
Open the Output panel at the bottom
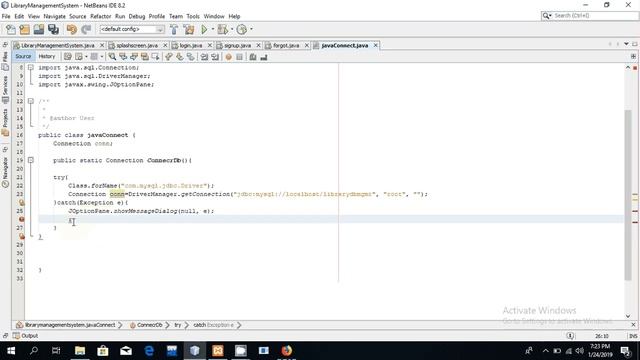[25, 336]
